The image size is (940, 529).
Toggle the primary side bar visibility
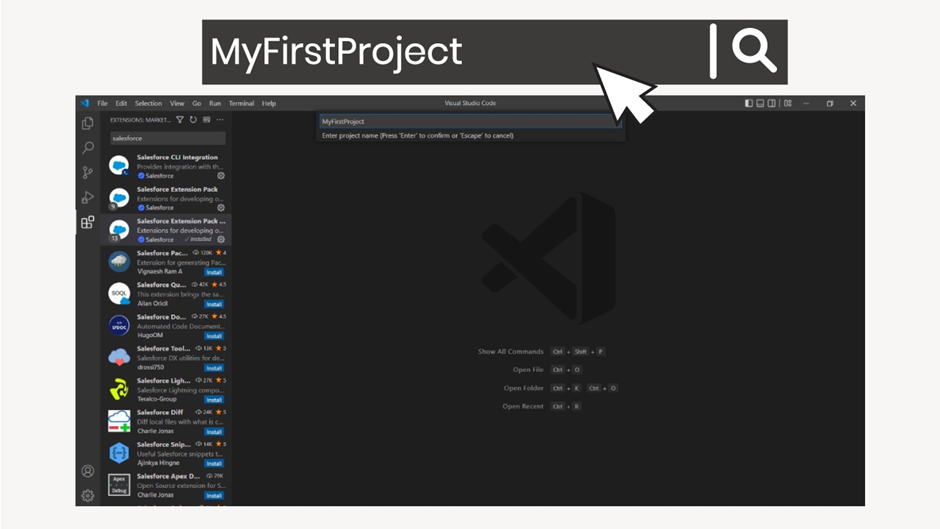pyautogui.click(x=749, y=103)
